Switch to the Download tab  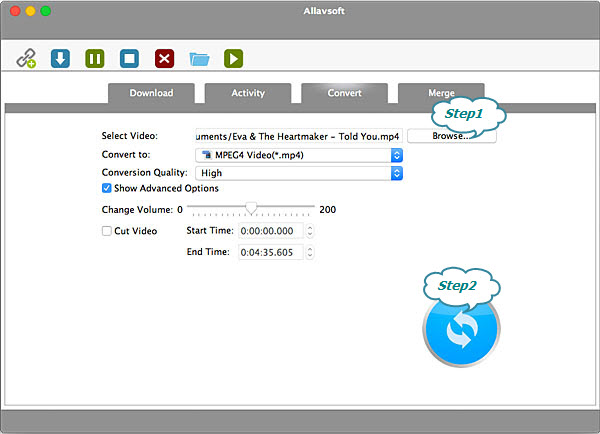pyautogui.click(x=152, y=93)
